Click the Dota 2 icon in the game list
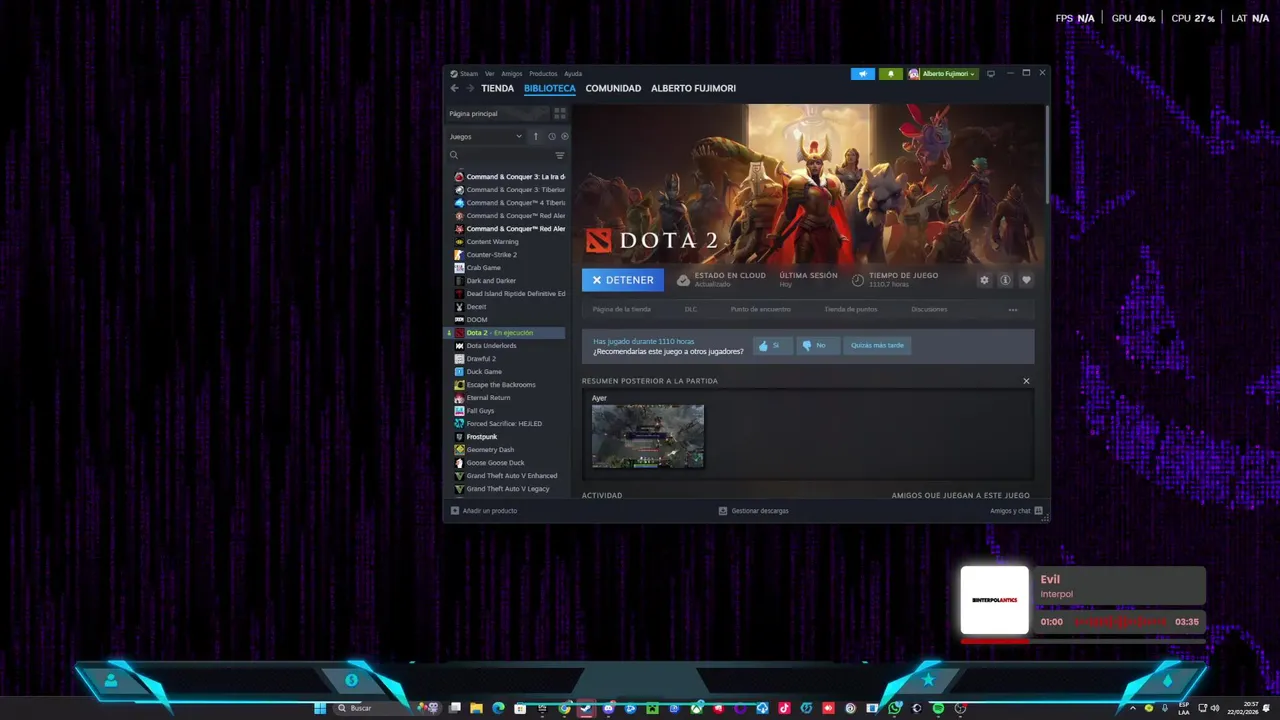 tap(459, 333)
